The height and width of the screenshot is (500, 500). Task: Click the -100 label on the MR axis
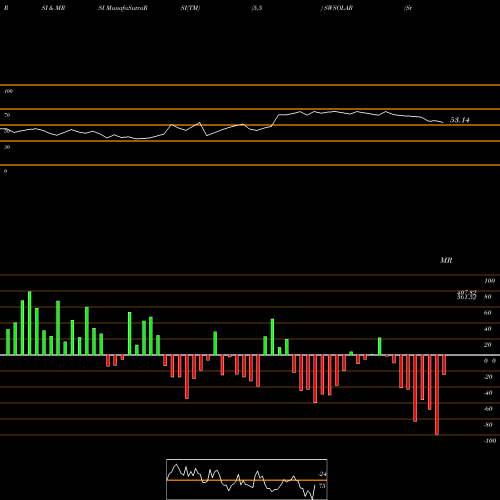(x=490, y=441)
